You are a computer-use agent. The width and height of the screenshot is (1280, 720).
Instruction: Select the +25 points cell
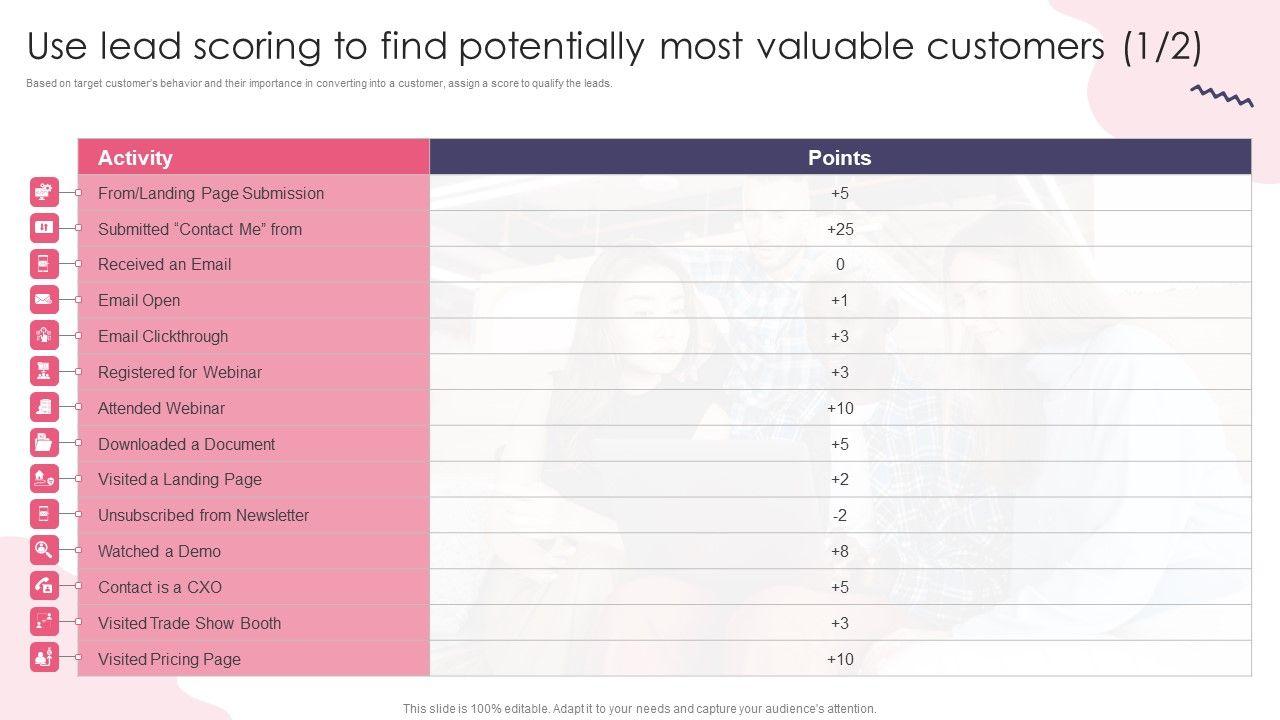840,229
